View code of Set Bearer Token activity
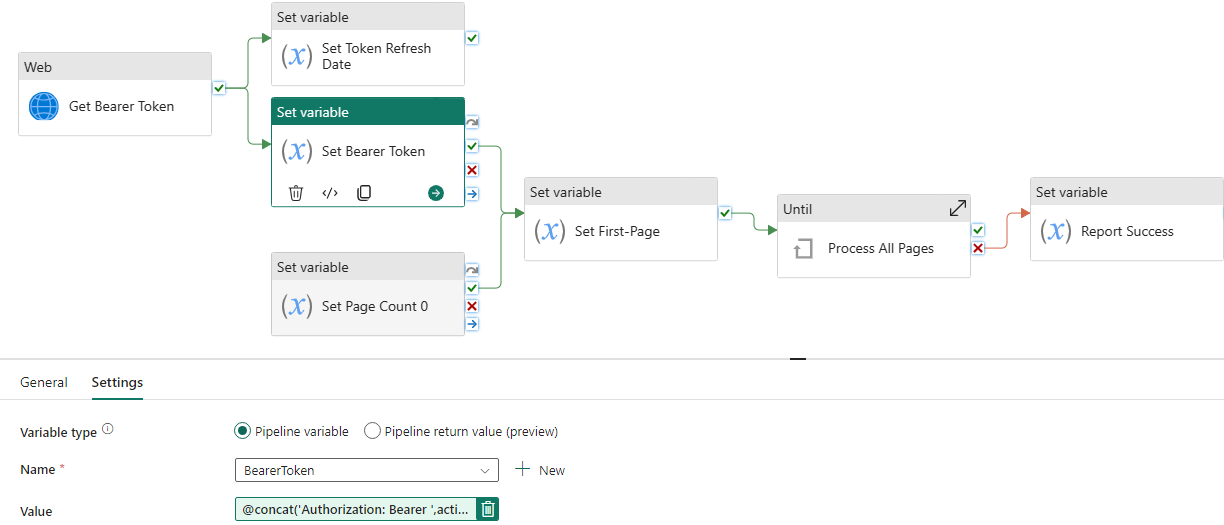The width and height of the screenshot is (1224, 525). 330,193
